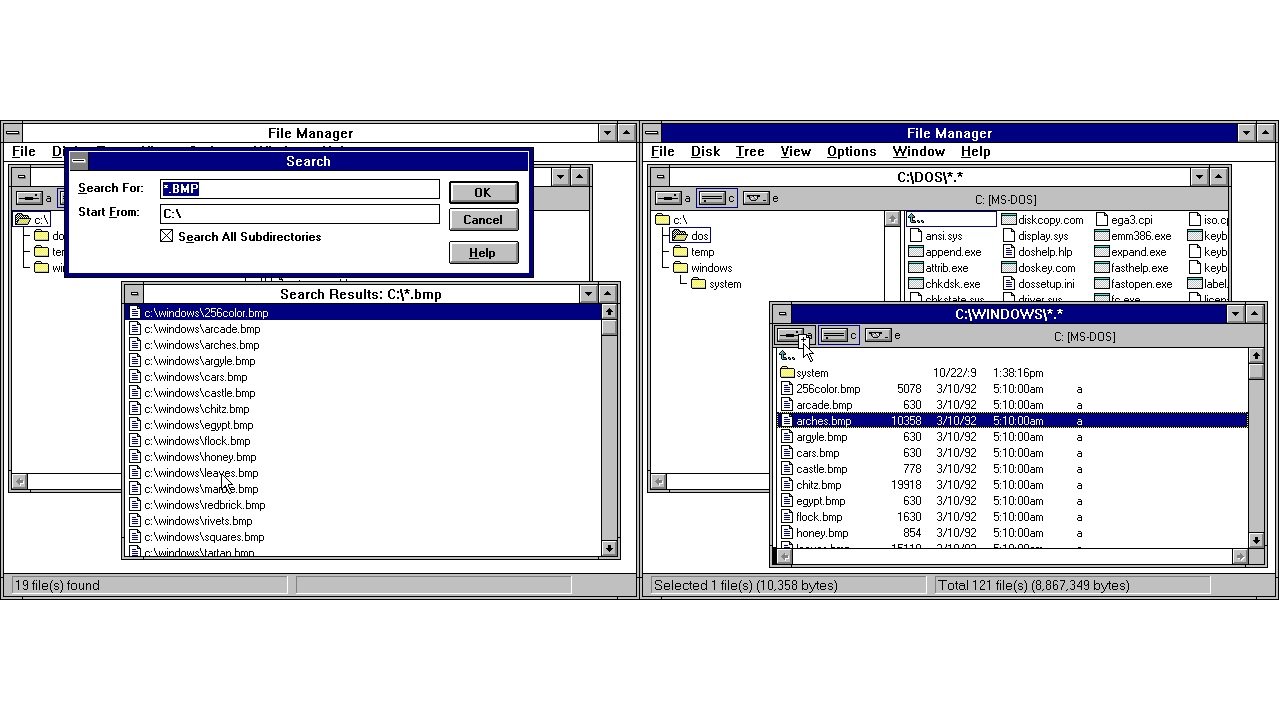The image size is (1280, 720).
Task: Select emm386.exe program icon
Action: click(1102, 236)
